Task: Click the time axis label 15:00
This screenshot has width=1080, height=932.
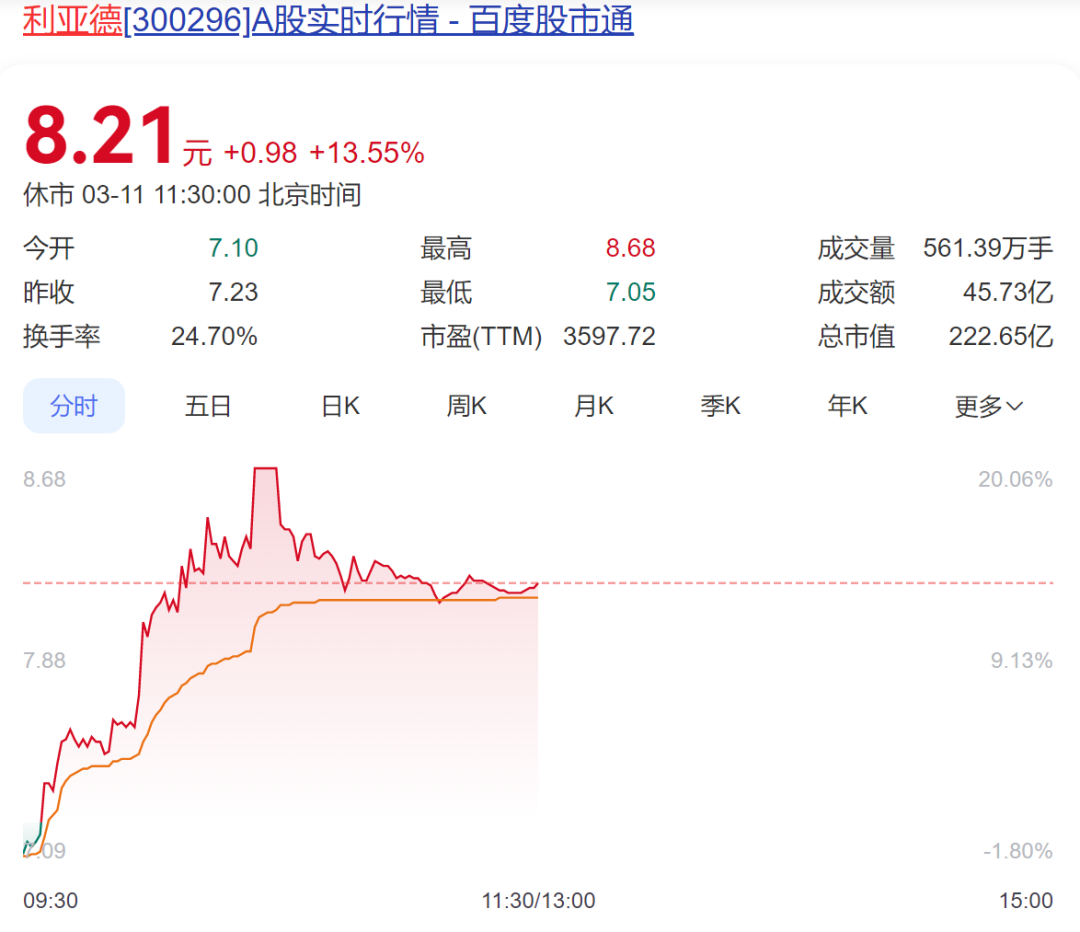Action: (1026, 900)
